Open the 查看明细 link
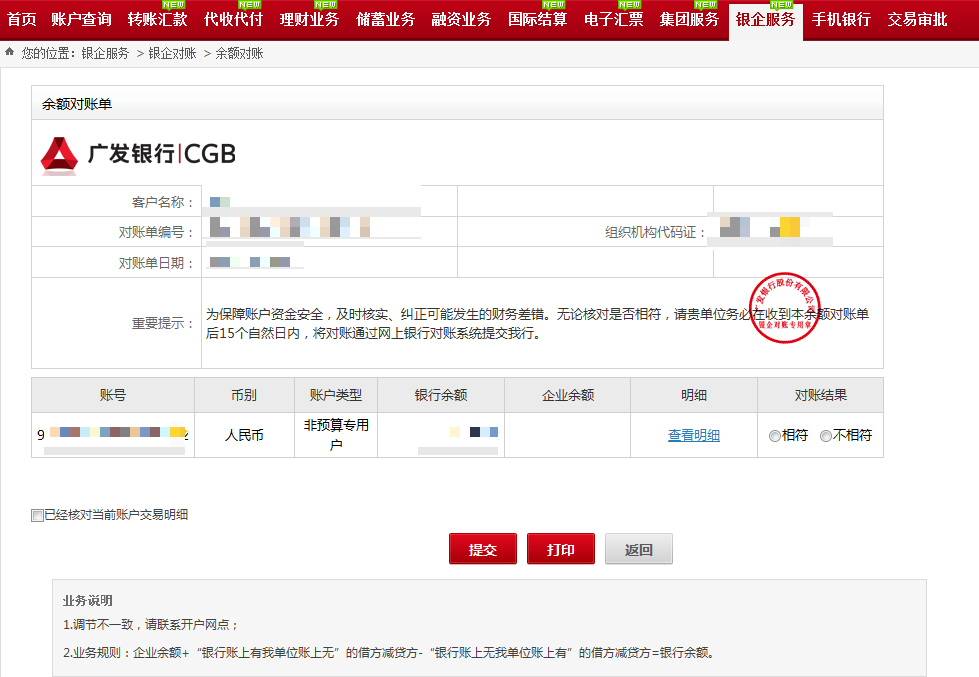 pos(694,435)
